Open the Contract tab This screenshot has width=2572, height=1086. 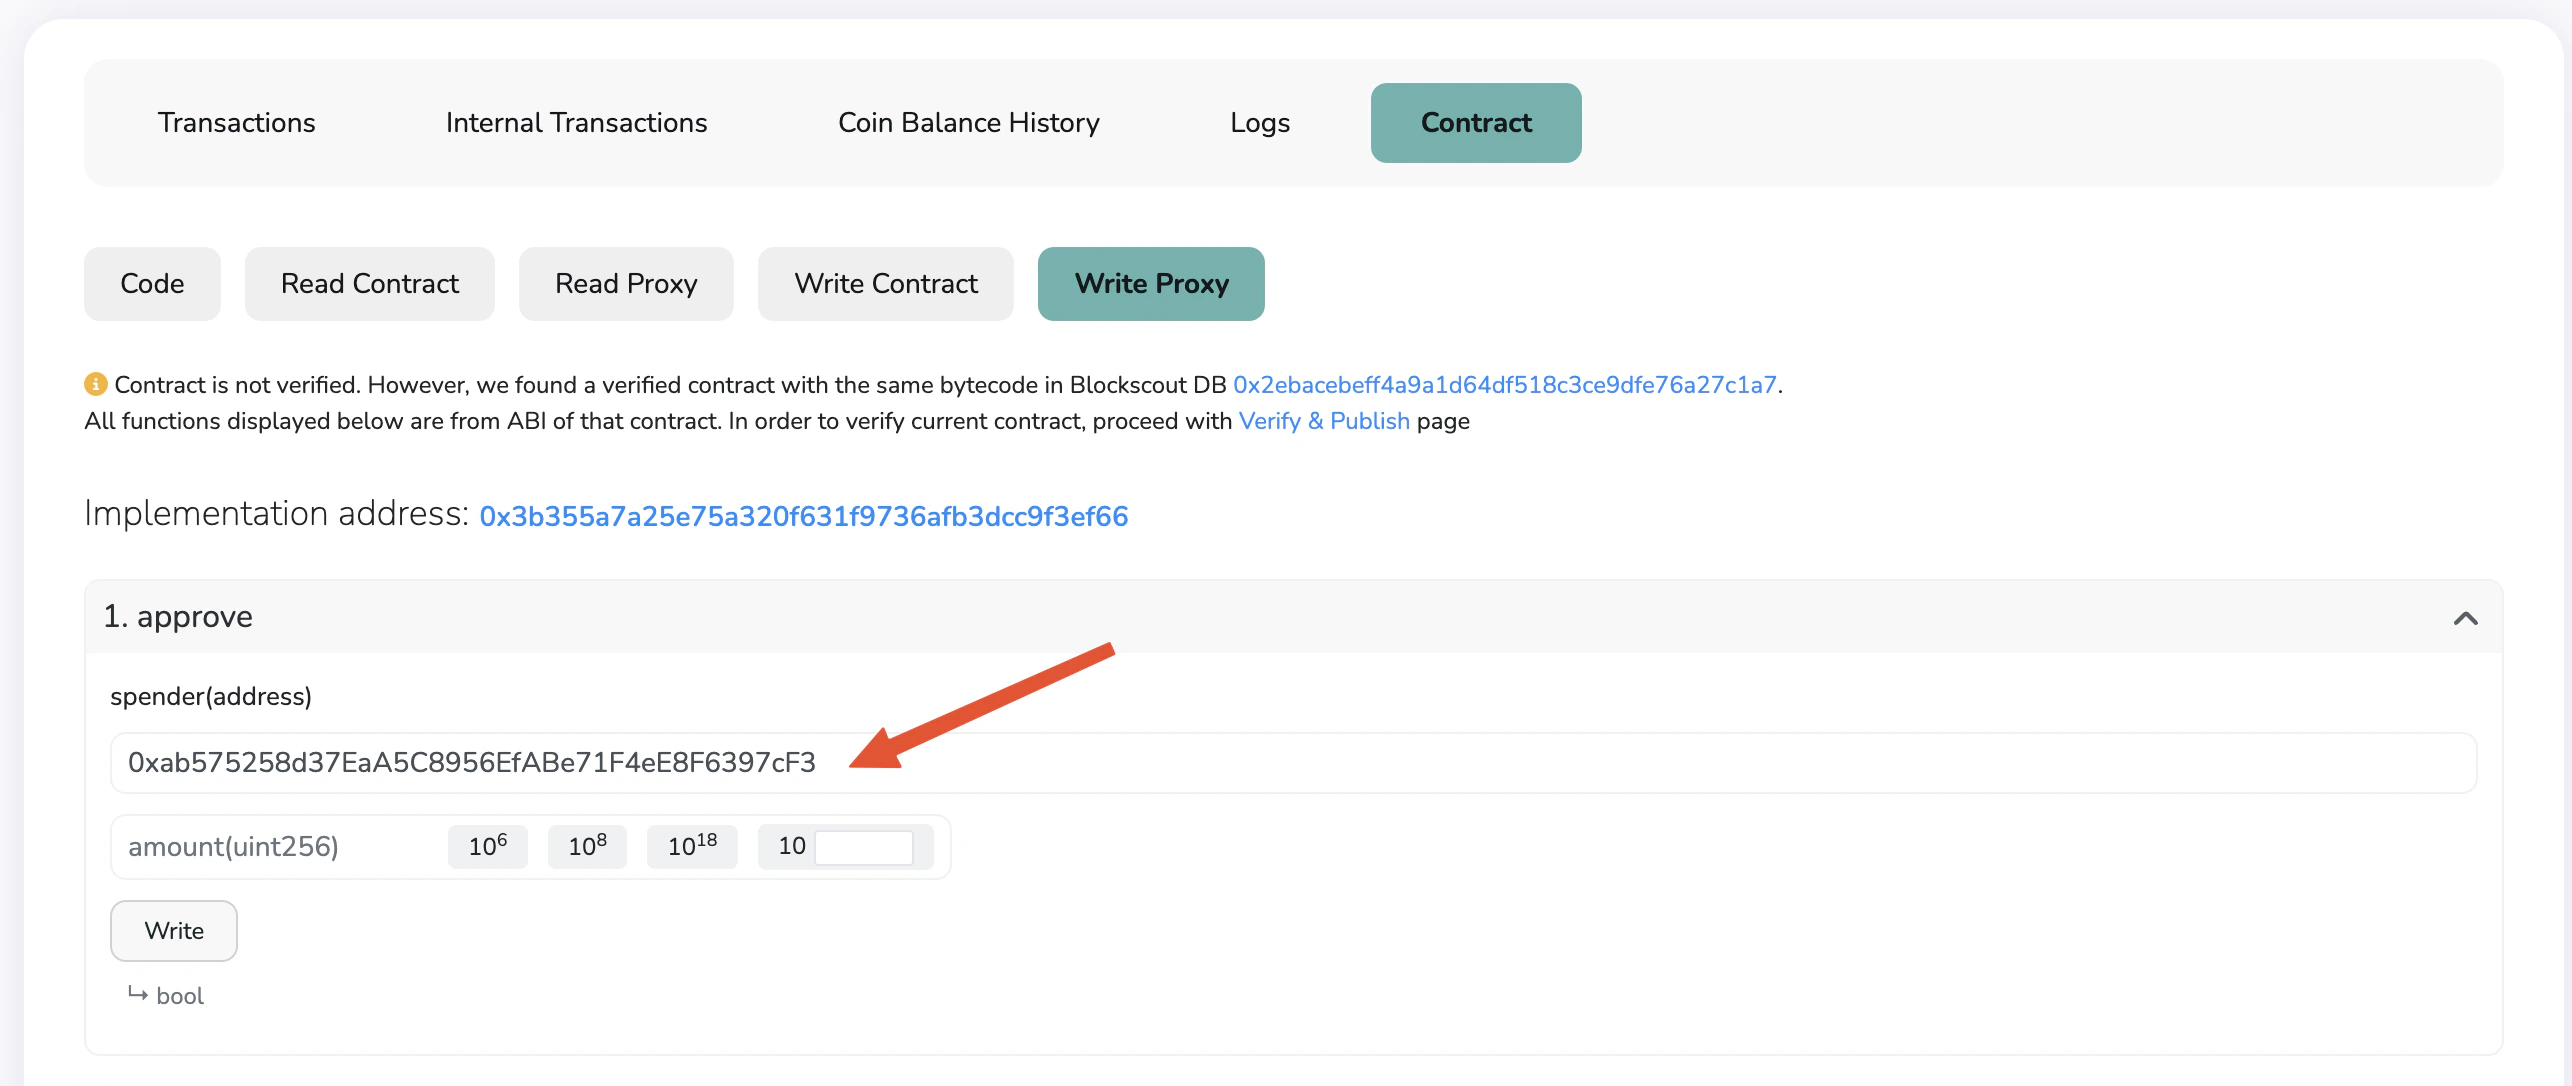tap(1475, 122)
